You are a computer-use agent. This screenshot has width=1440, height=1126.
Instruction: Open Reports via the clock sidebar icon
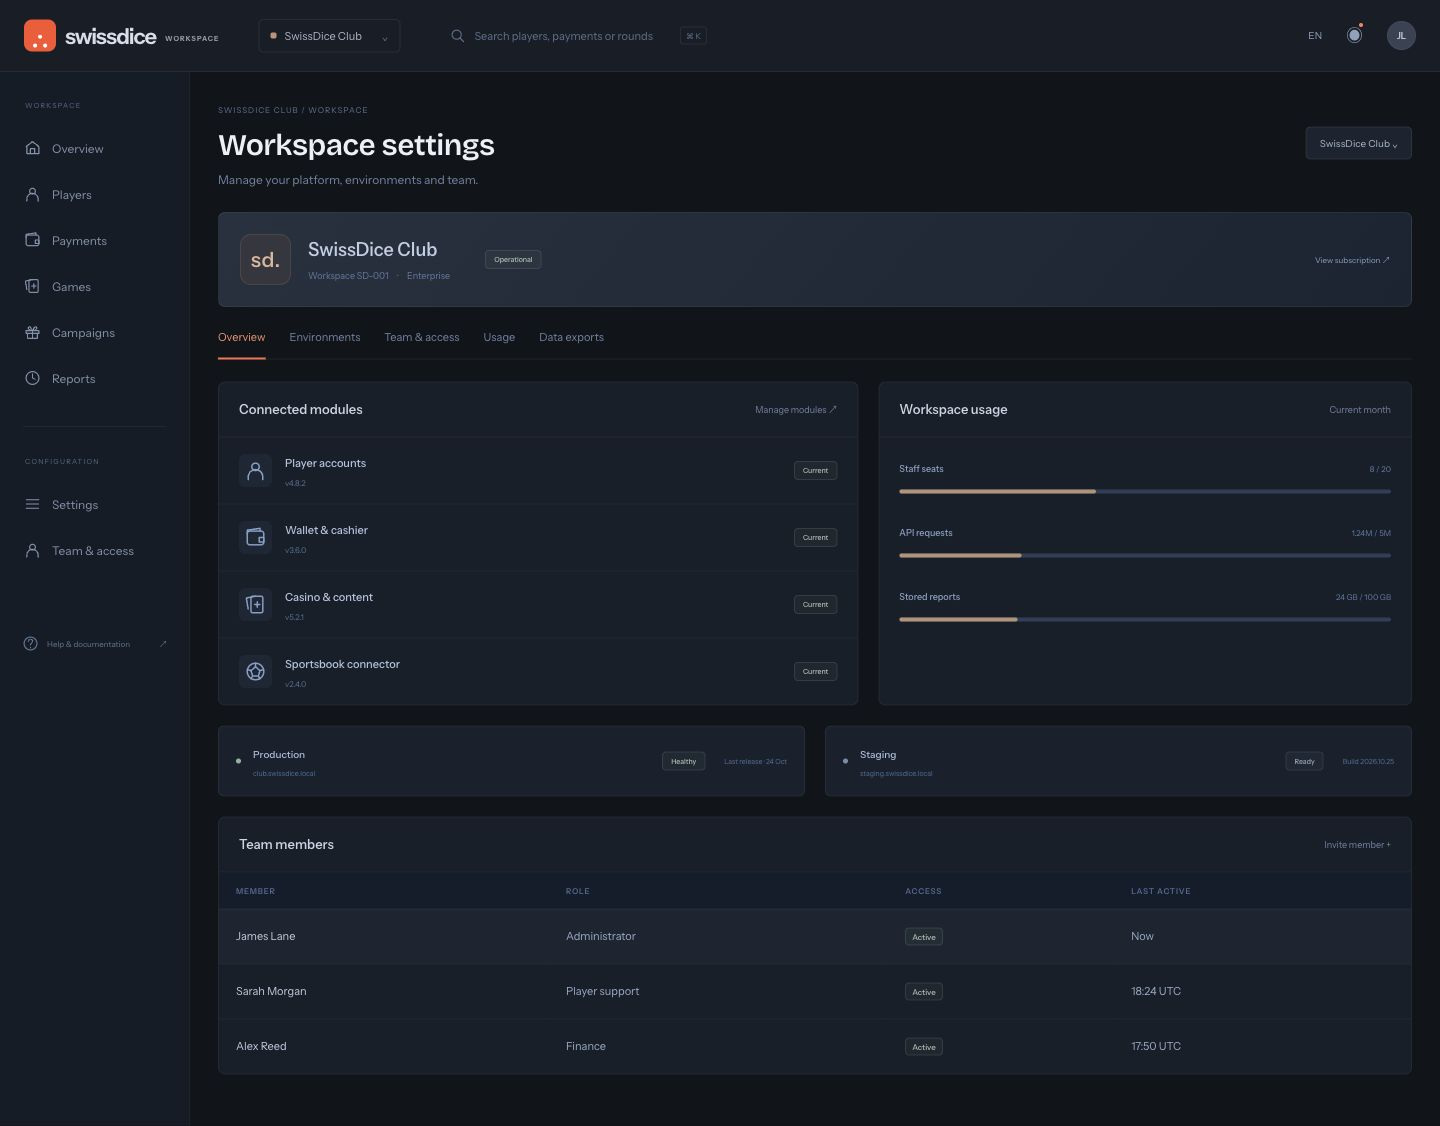click(x=33, y=379)
